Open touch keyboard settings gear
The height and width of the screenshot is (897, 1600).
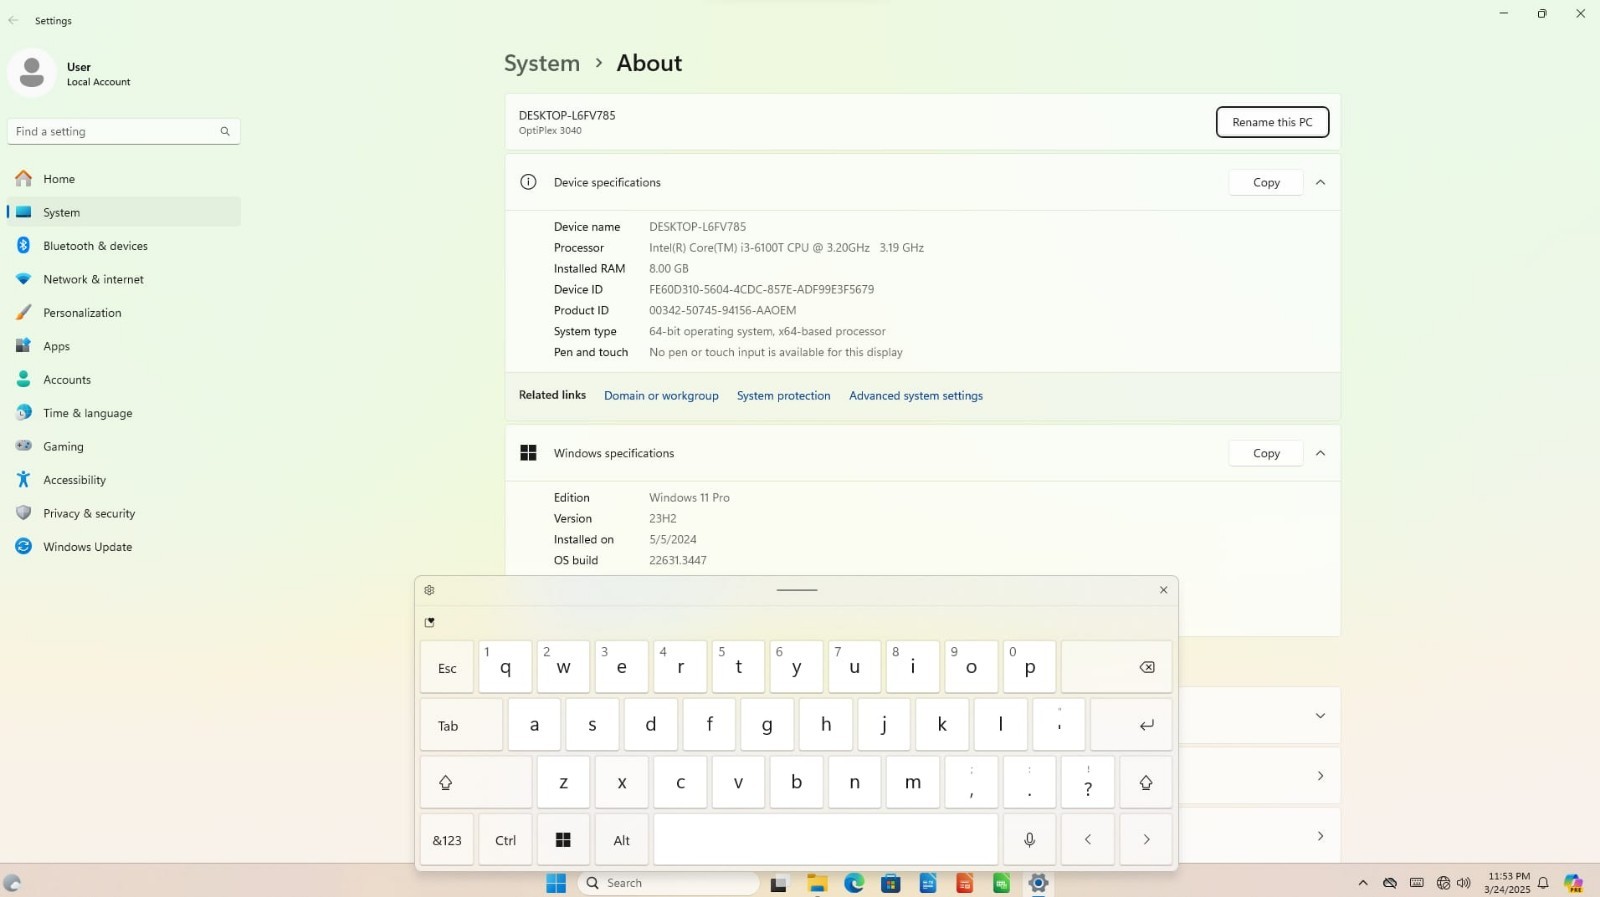[x=429, y=590]
